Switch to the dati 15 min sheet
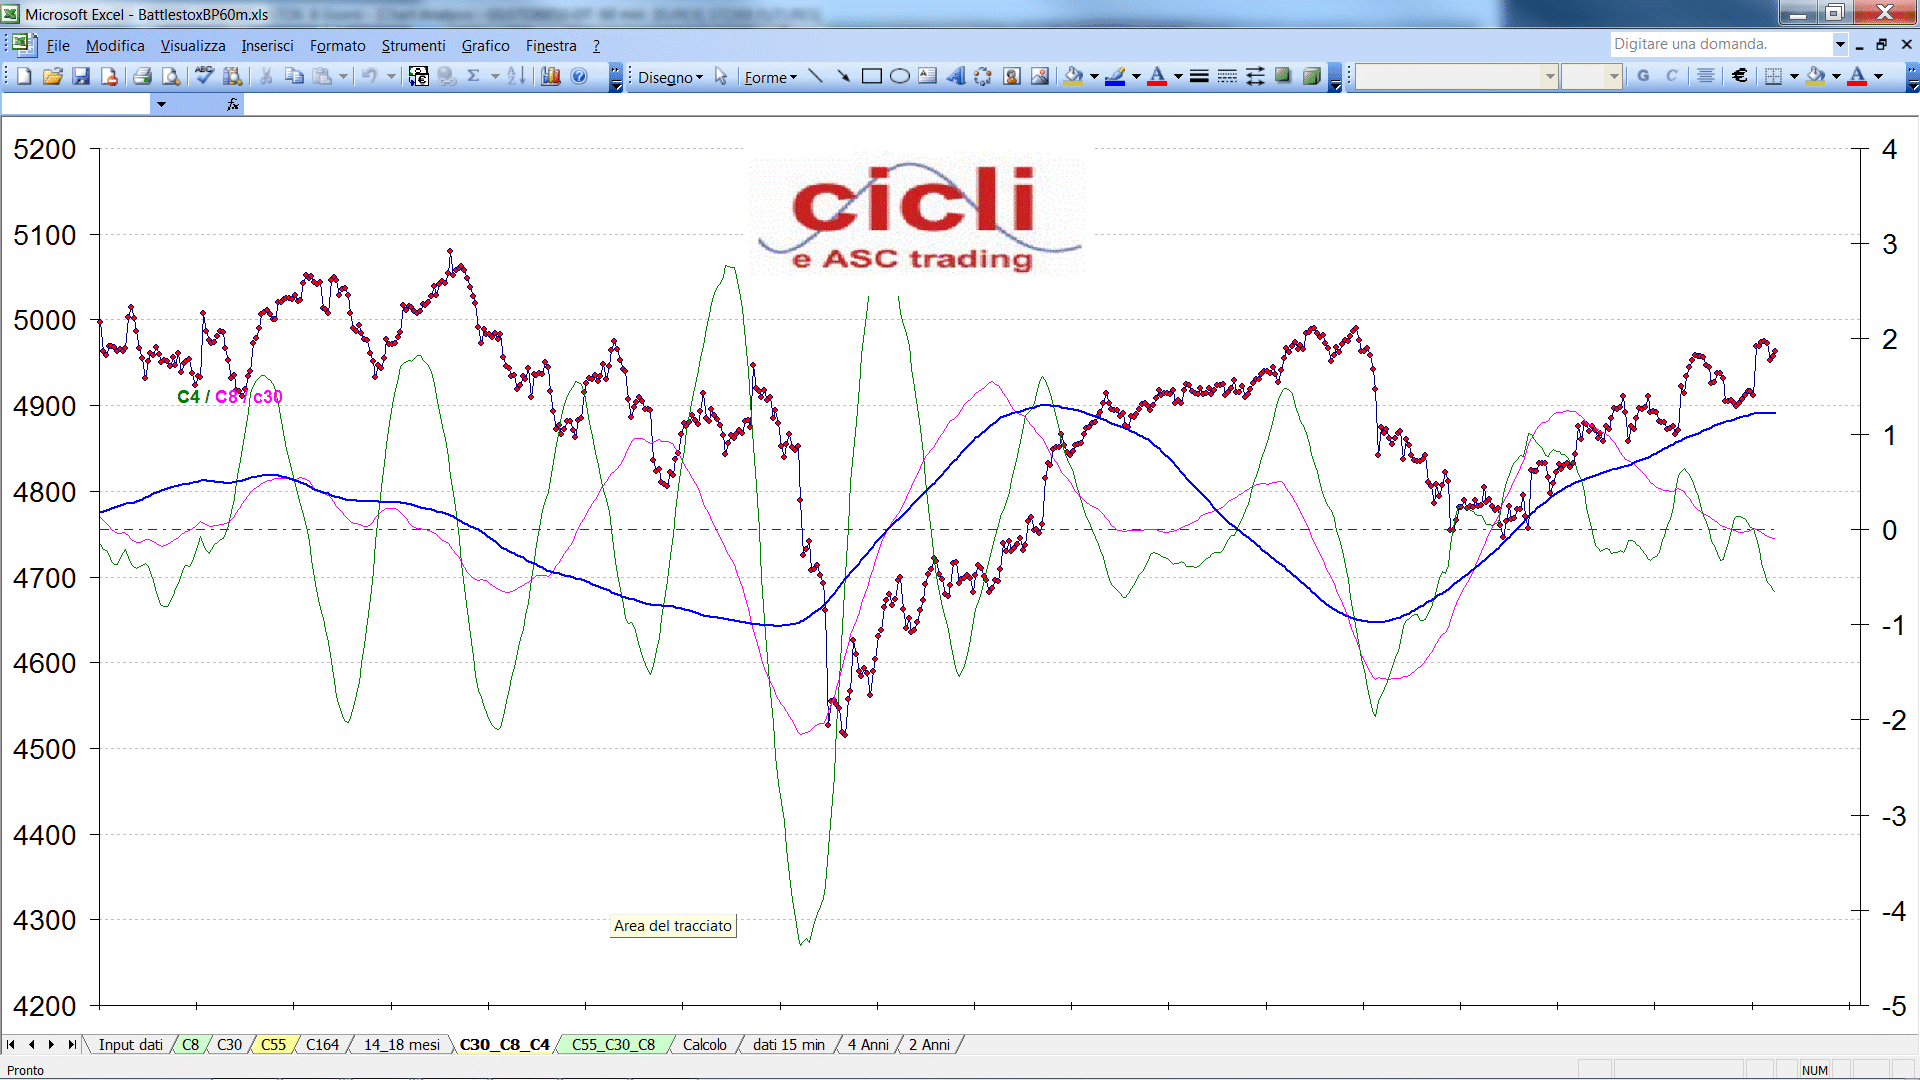This screenshot has width=1920, height=1080. [x=788, y=1045]
